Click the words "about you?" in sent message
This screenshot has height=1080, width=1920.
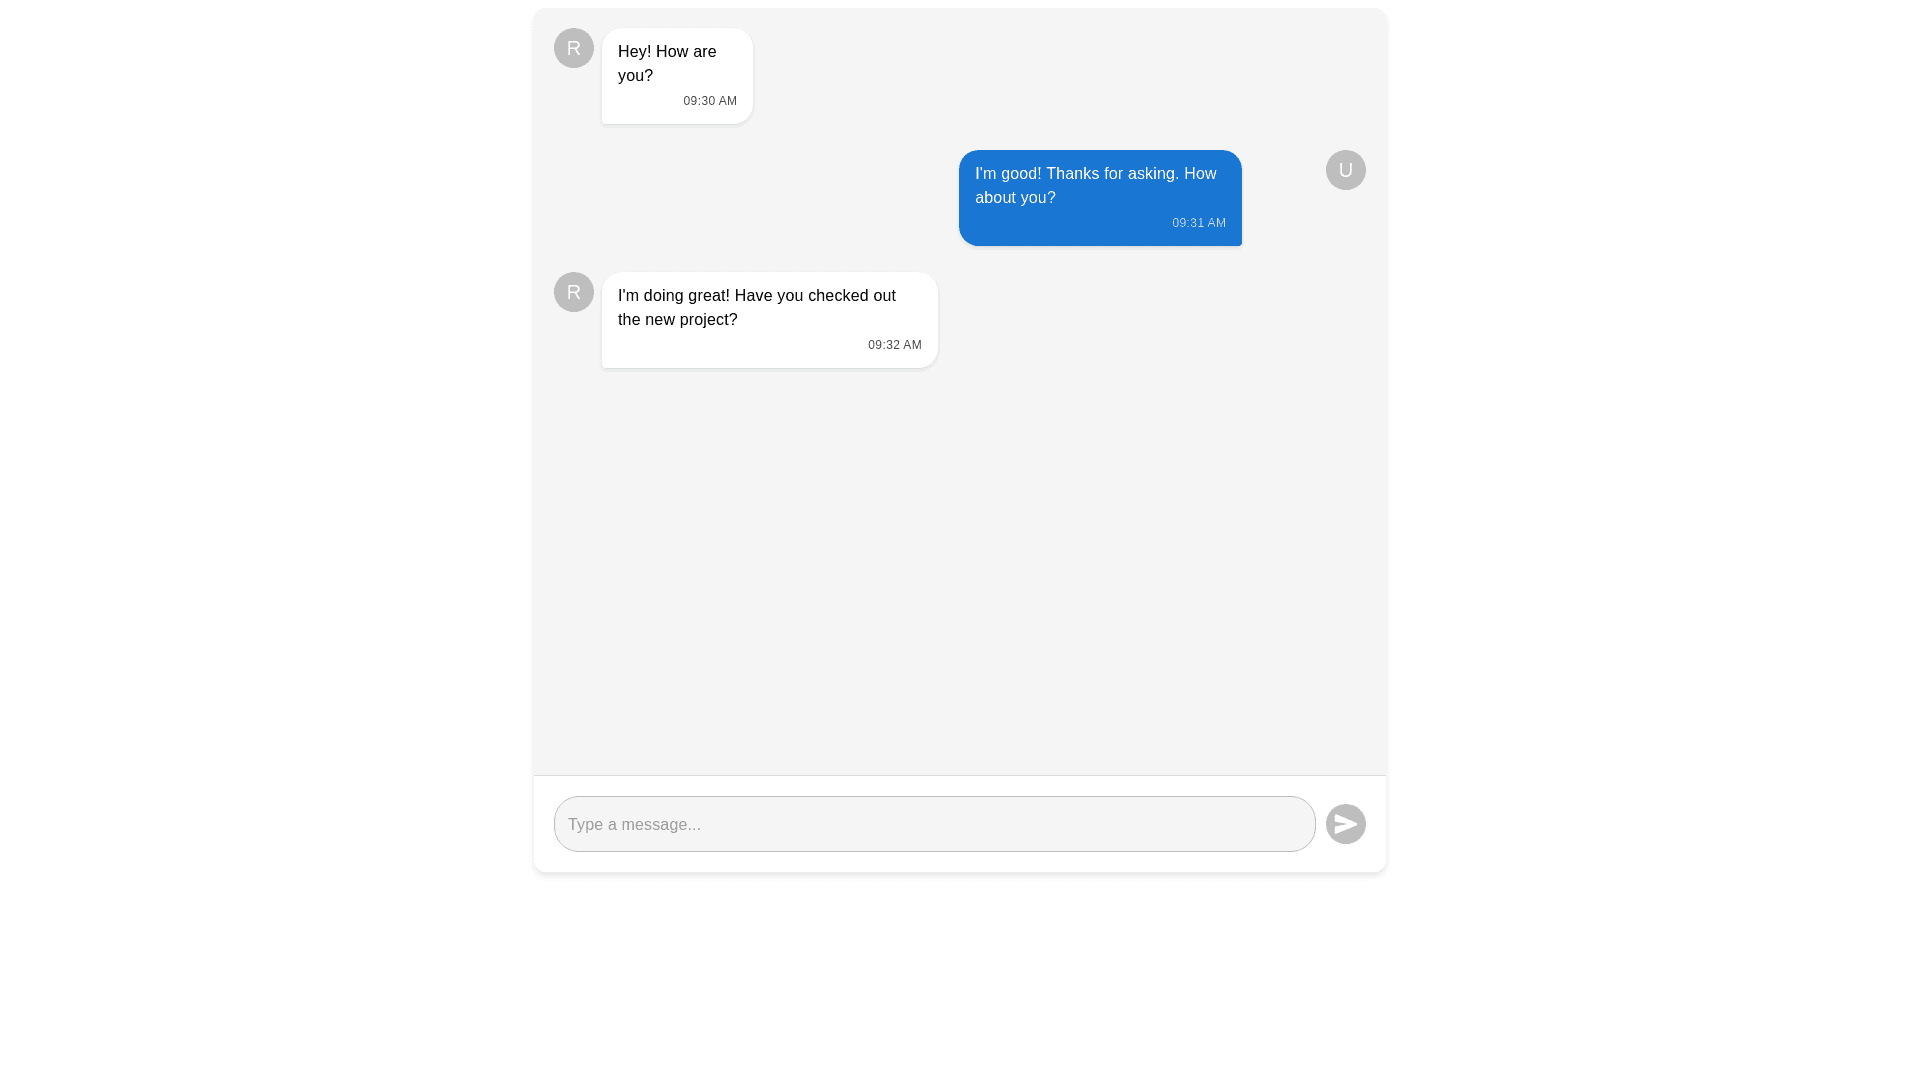(1015, 198)
